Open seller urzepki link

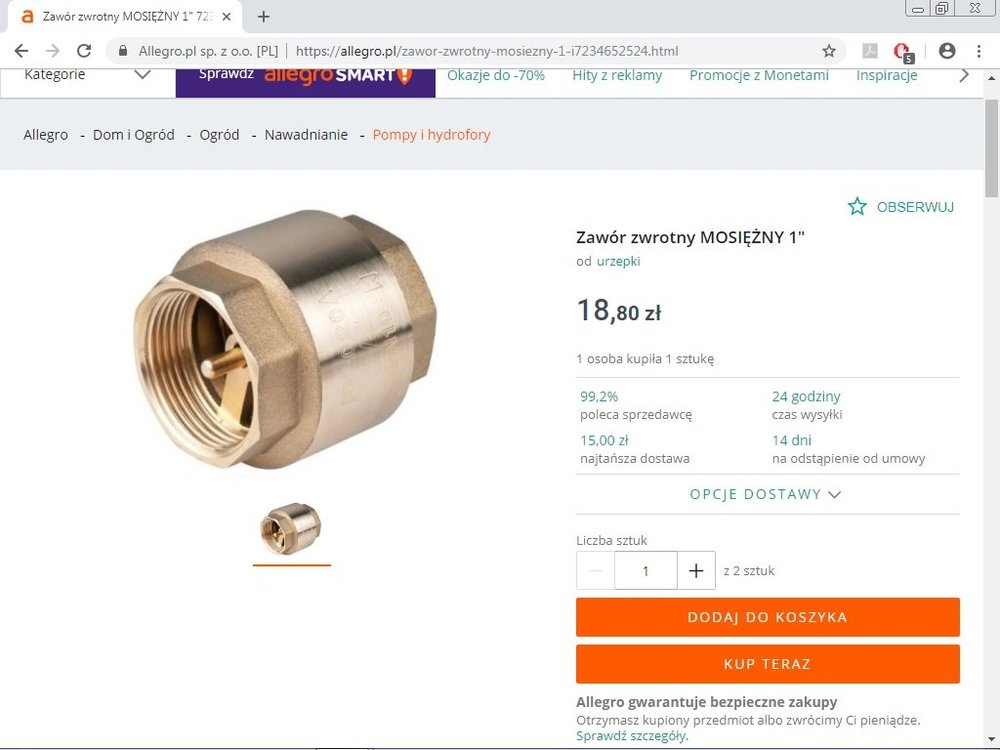coord(618,261)
